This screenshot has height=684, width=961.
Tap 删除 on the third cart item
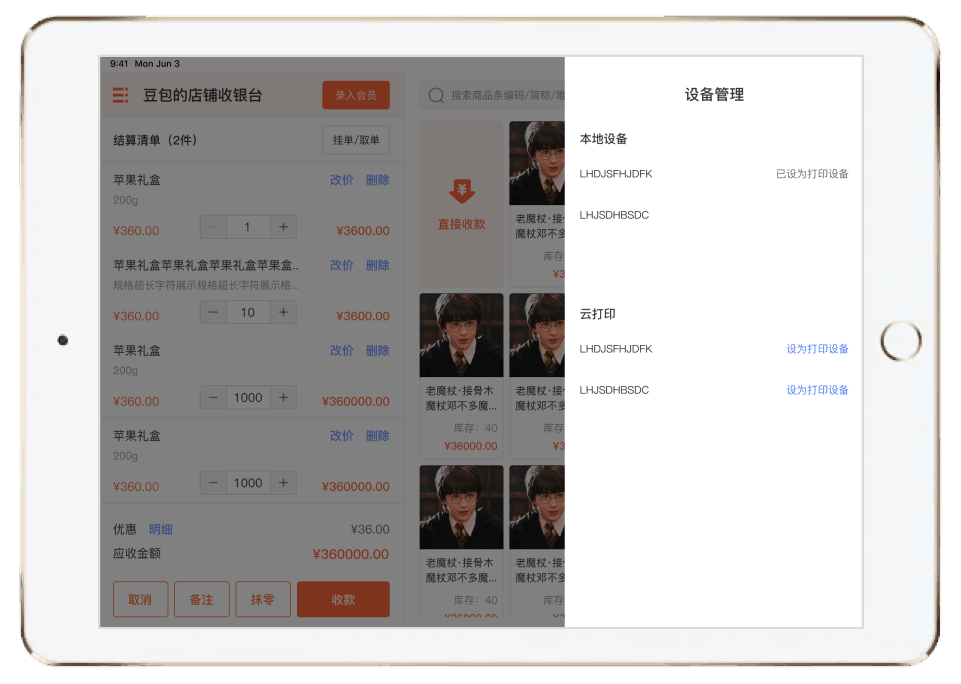tap(378, 351)
